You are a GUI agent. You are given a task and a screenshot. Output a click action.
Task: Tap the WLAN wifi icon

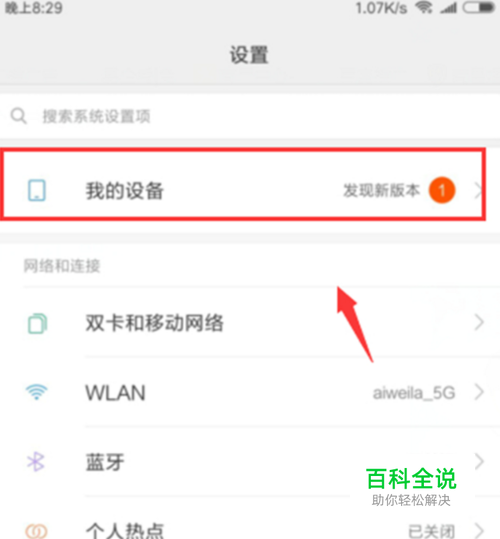click(36, 392)
